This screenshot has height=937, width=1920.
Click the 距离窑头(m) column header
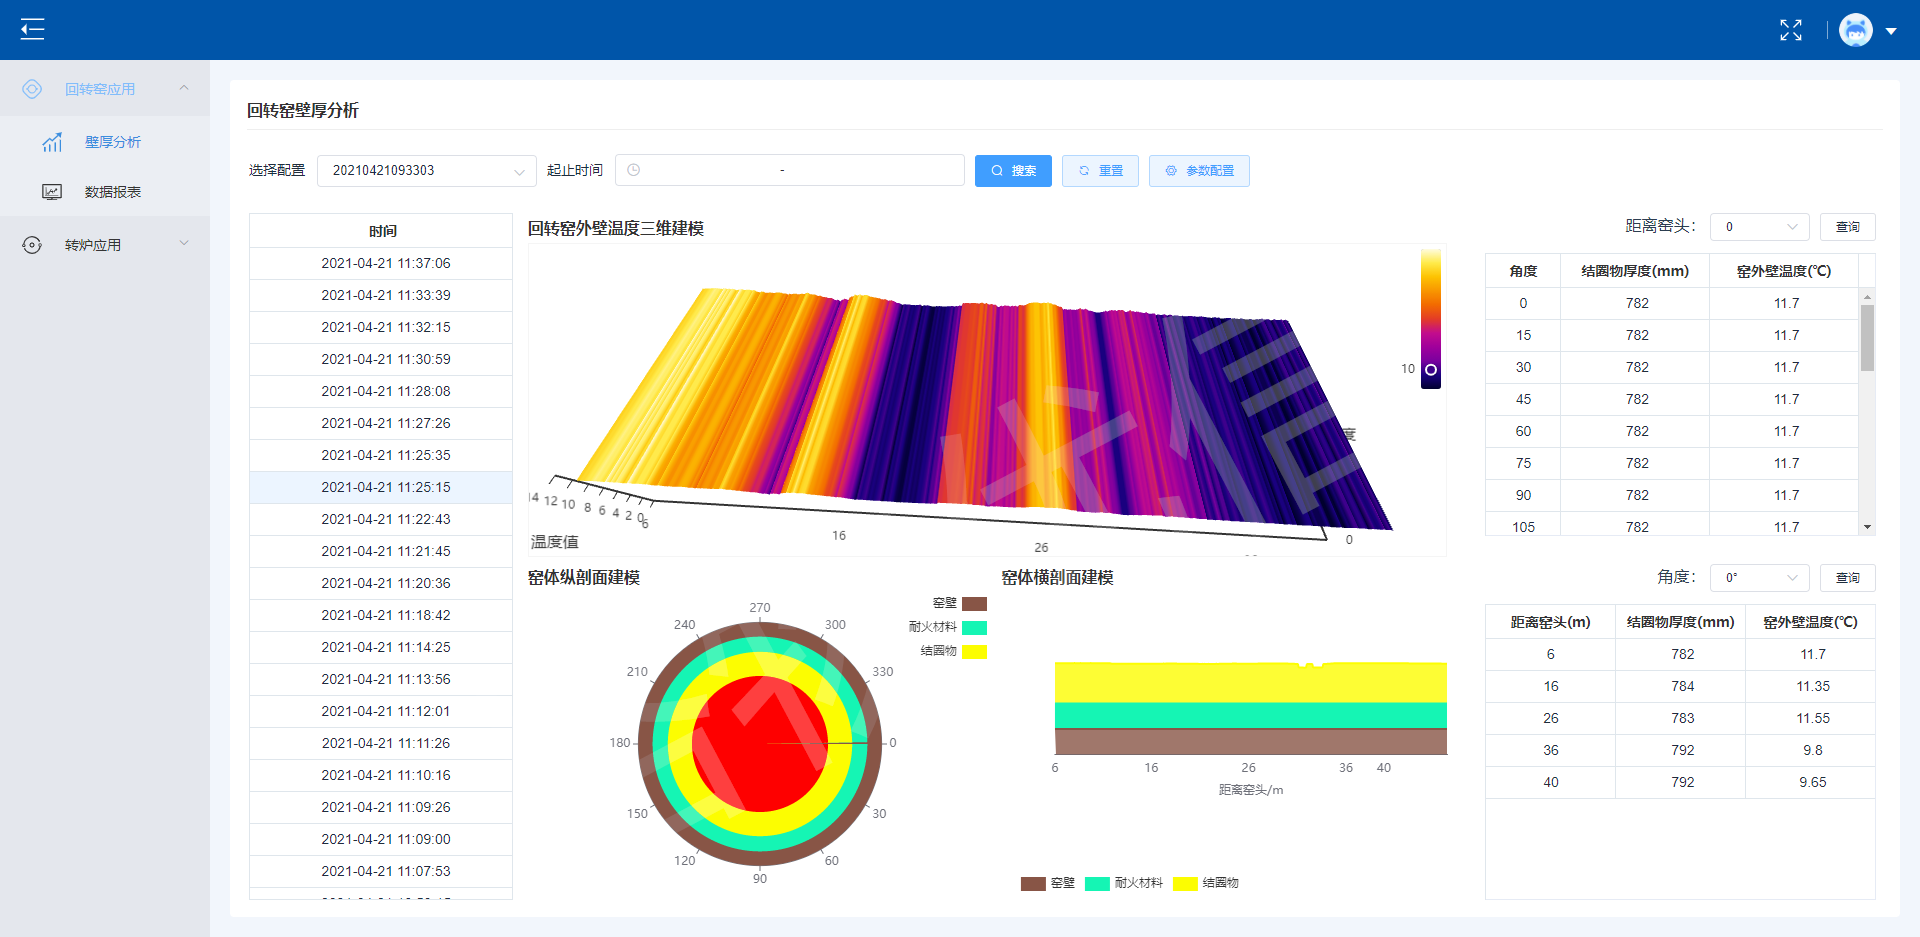[x=1550, y=622]
